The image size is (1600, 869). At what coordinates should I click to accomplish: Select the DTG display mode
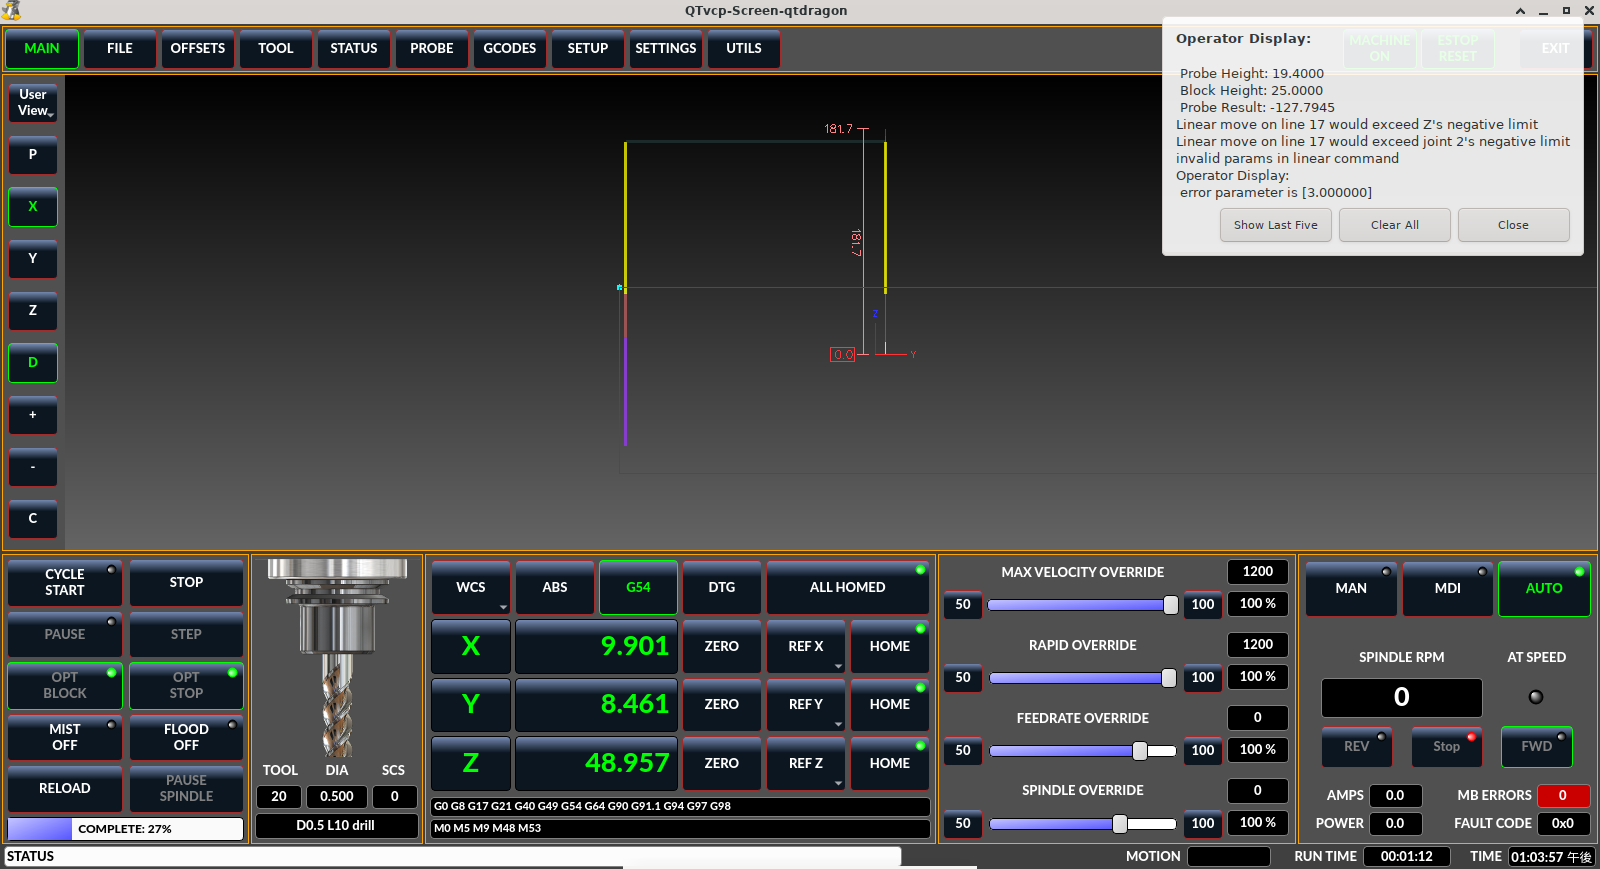[722, 588]
